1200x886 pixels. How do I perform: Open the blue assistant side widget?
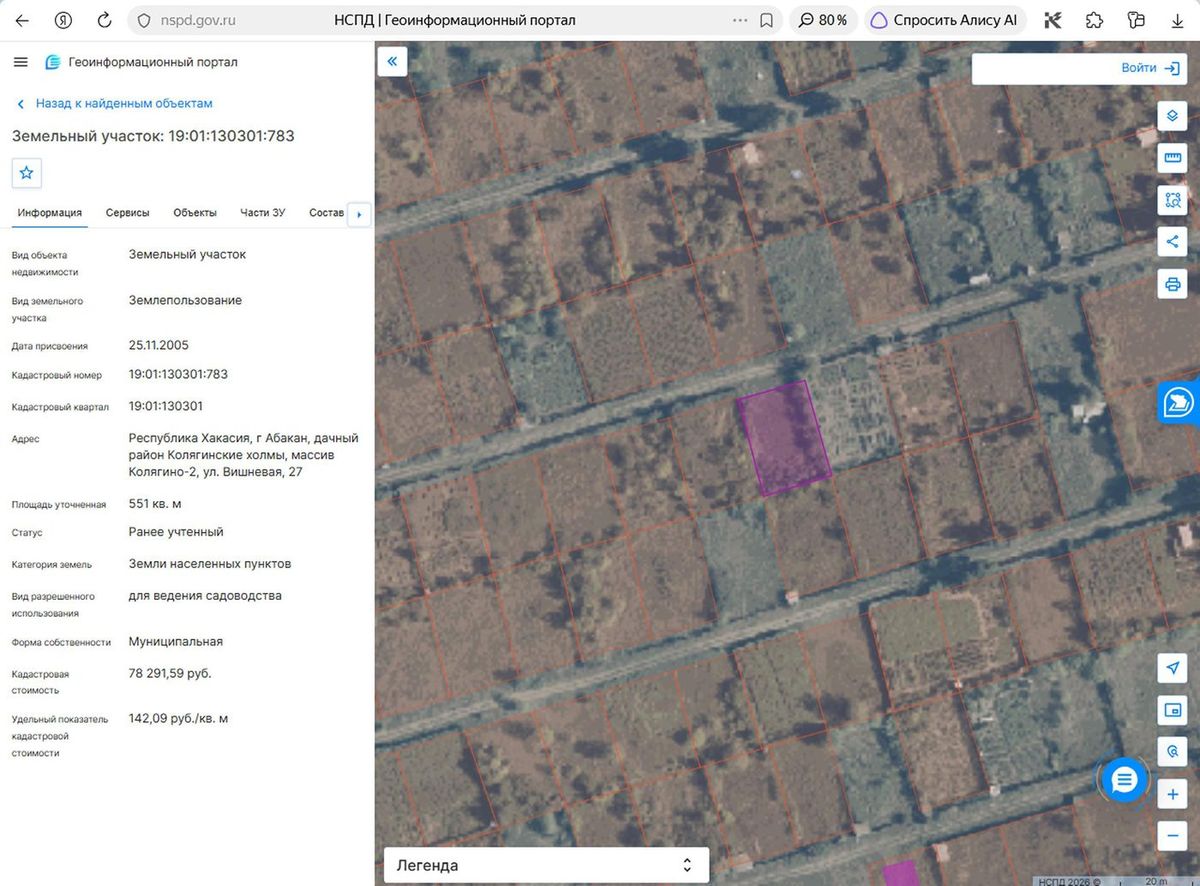click(x=1180, y=402)
